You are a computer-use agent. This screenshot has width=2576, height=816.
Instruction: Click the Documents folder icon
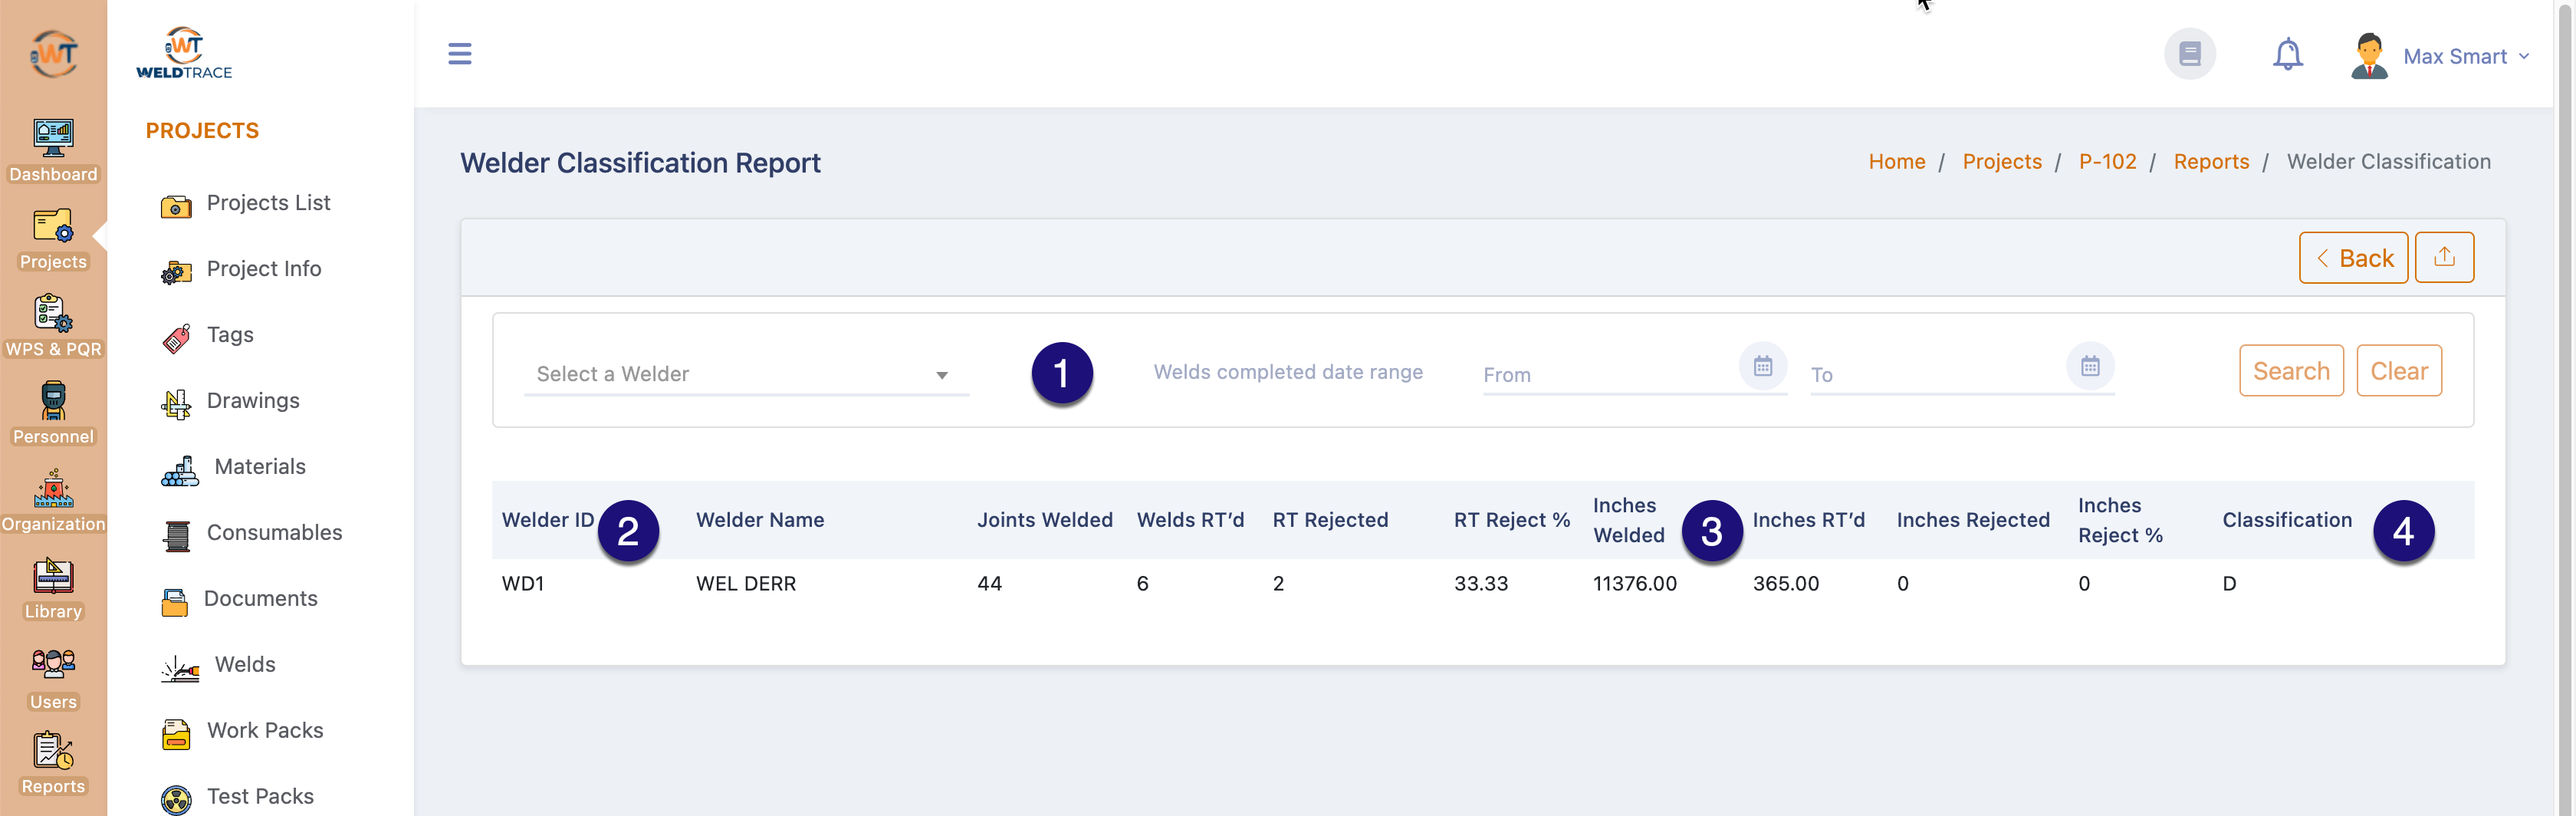[174, 601]
